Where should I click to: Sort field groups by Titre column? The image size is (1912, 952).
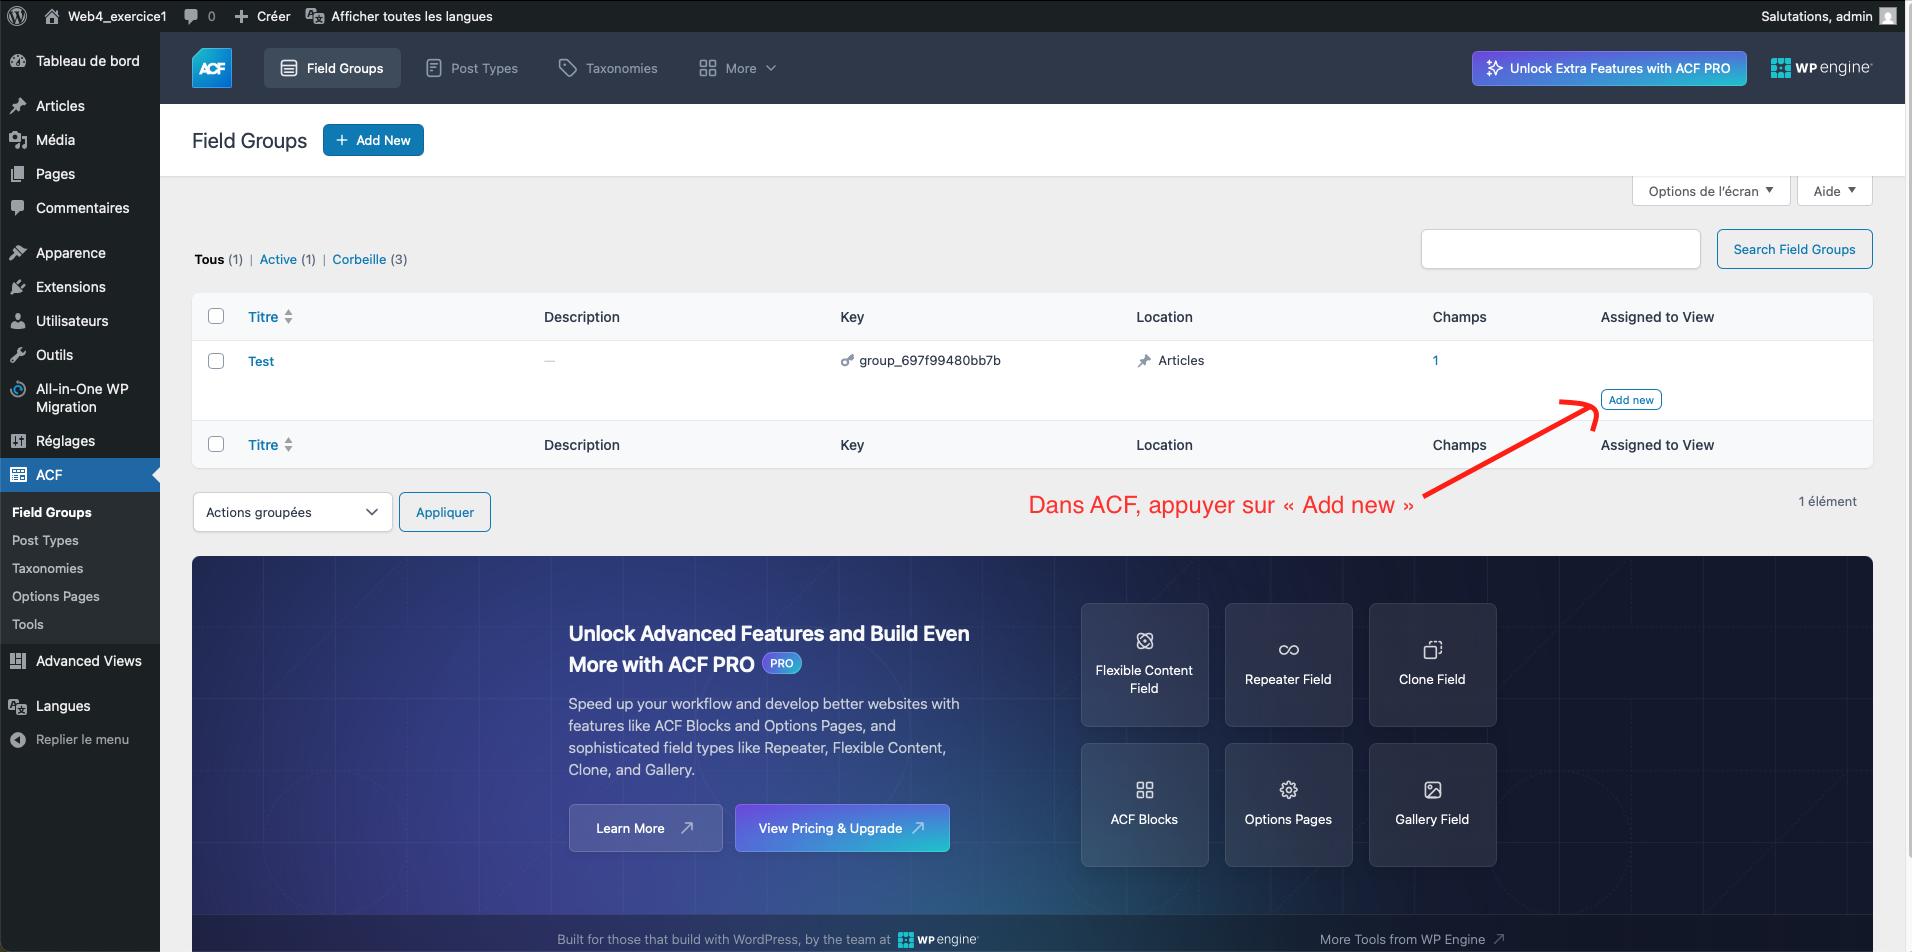tap(264, 317)
